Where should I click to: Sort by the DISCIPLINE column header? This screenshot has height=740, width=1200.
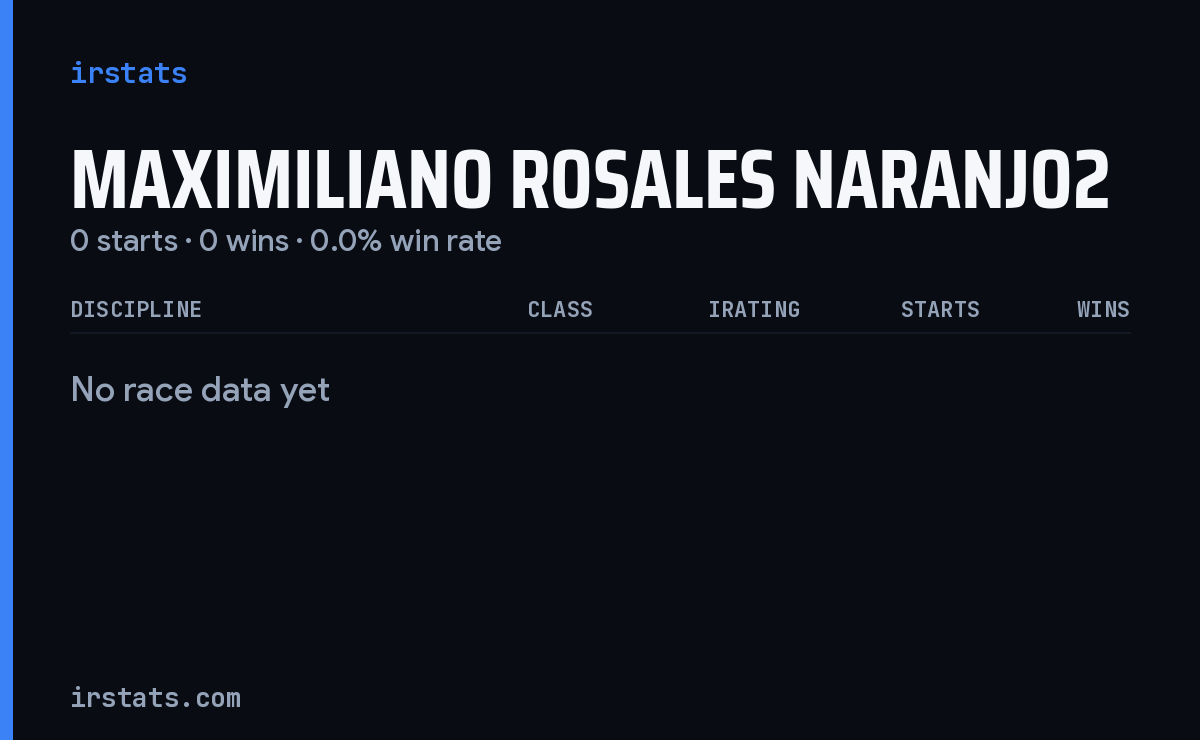point(136,309)
